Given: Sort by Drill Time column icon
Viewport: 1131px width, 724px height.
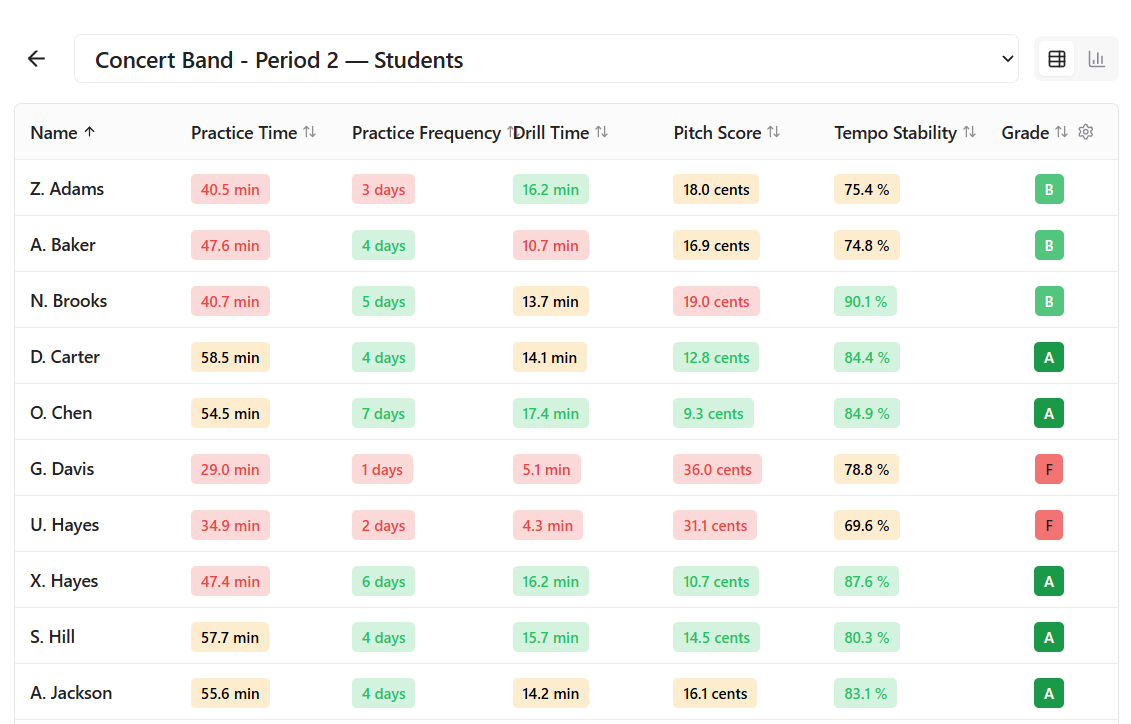Looking at the screenshot, I should [x=601, y=132].
